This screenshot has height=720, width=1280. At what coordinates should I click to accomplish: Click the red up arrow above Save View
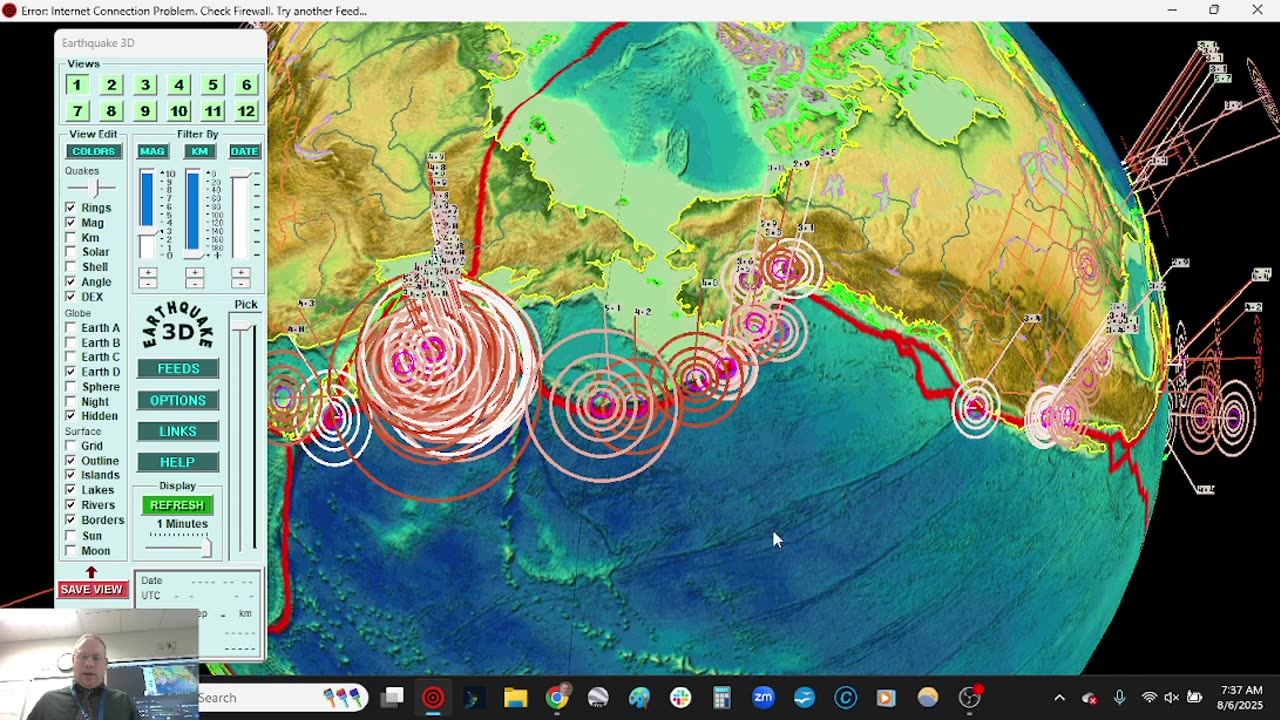(x=91, y=573)
